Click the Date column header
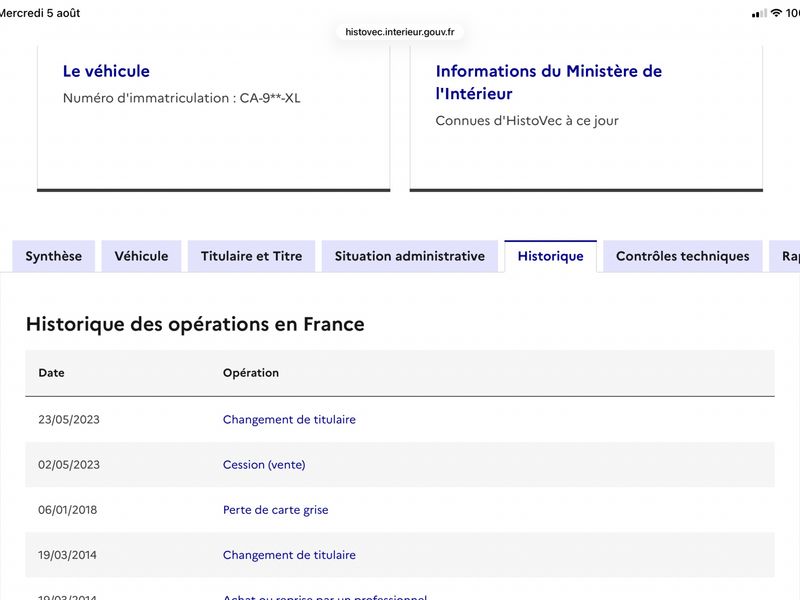Viewport: 800px width, 600px height. coord(52,373)
